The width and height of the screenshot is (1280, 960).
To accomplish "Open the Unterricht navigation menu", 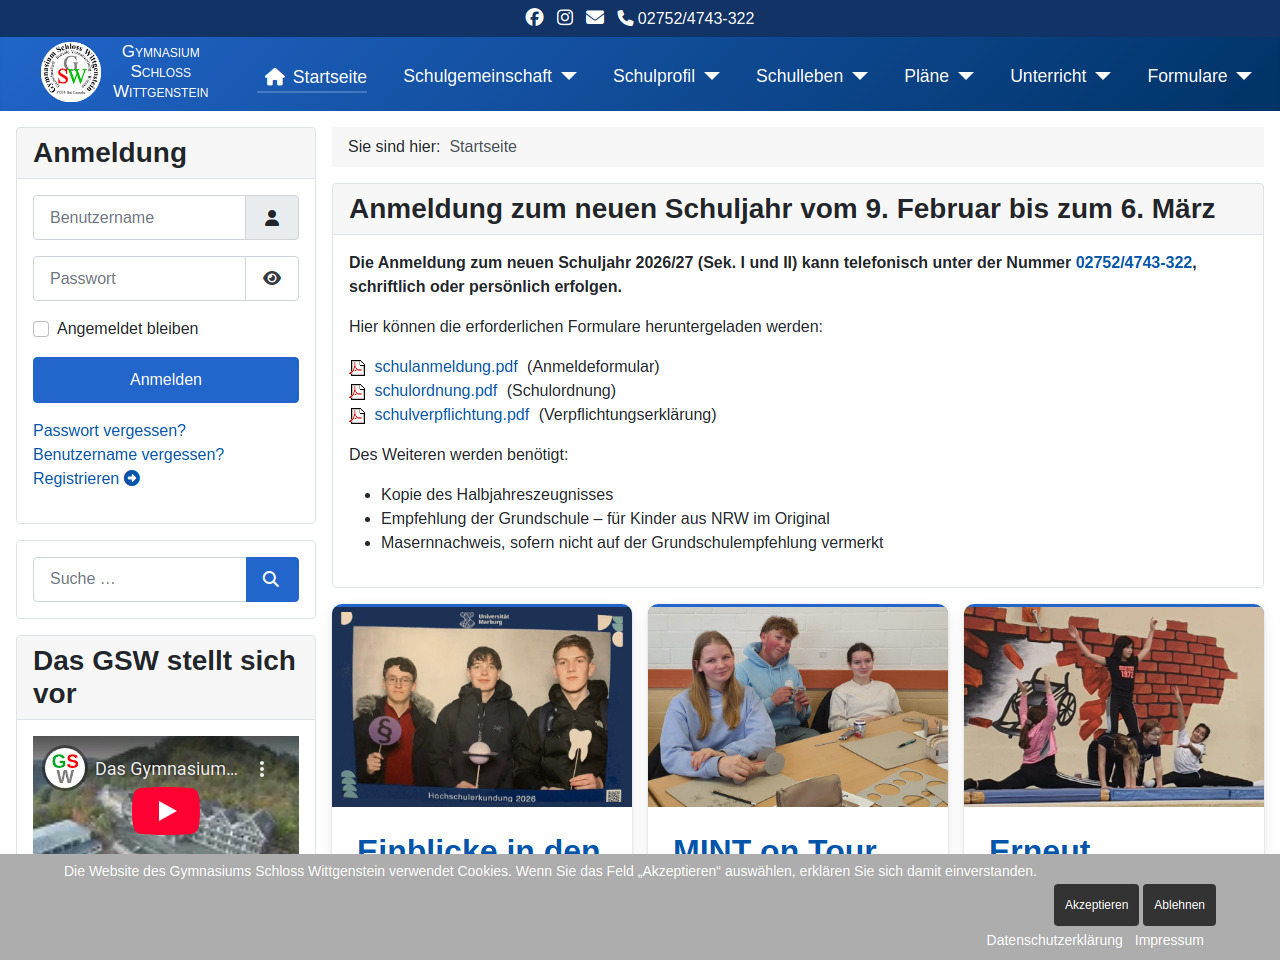I will [x=1060, y=76].
